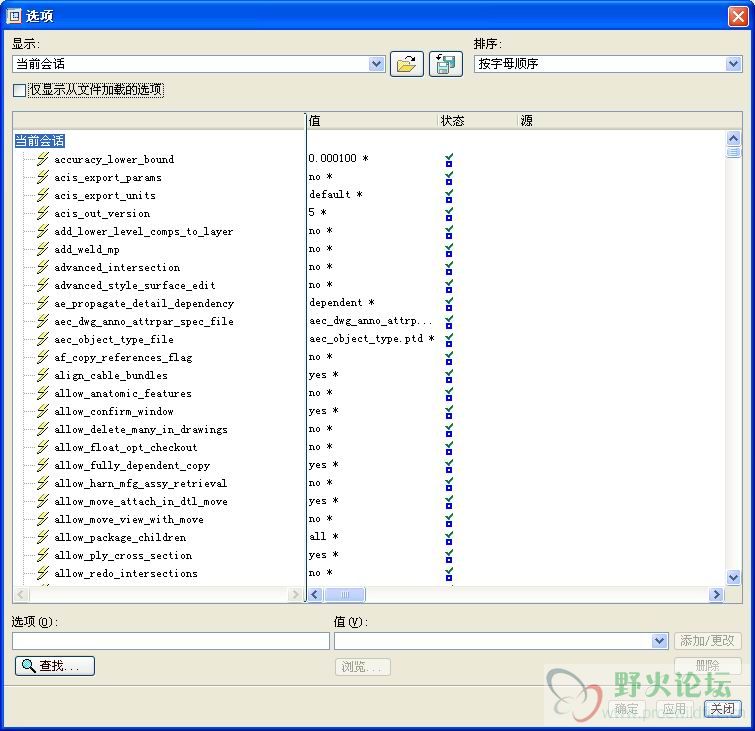This screenshot has height=731, width=755.
Task: Click status icon in allow_float_opt_checkout row
Action: 449,448
